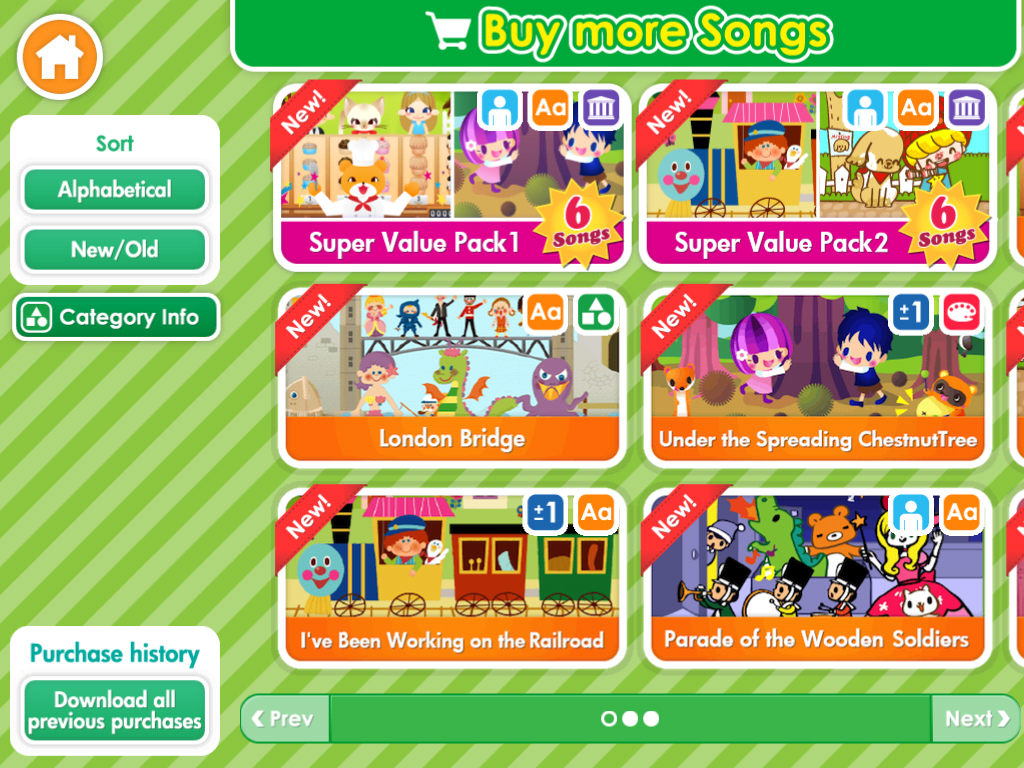Open Parade of the Wooden Soldiers song

[818, 577]
